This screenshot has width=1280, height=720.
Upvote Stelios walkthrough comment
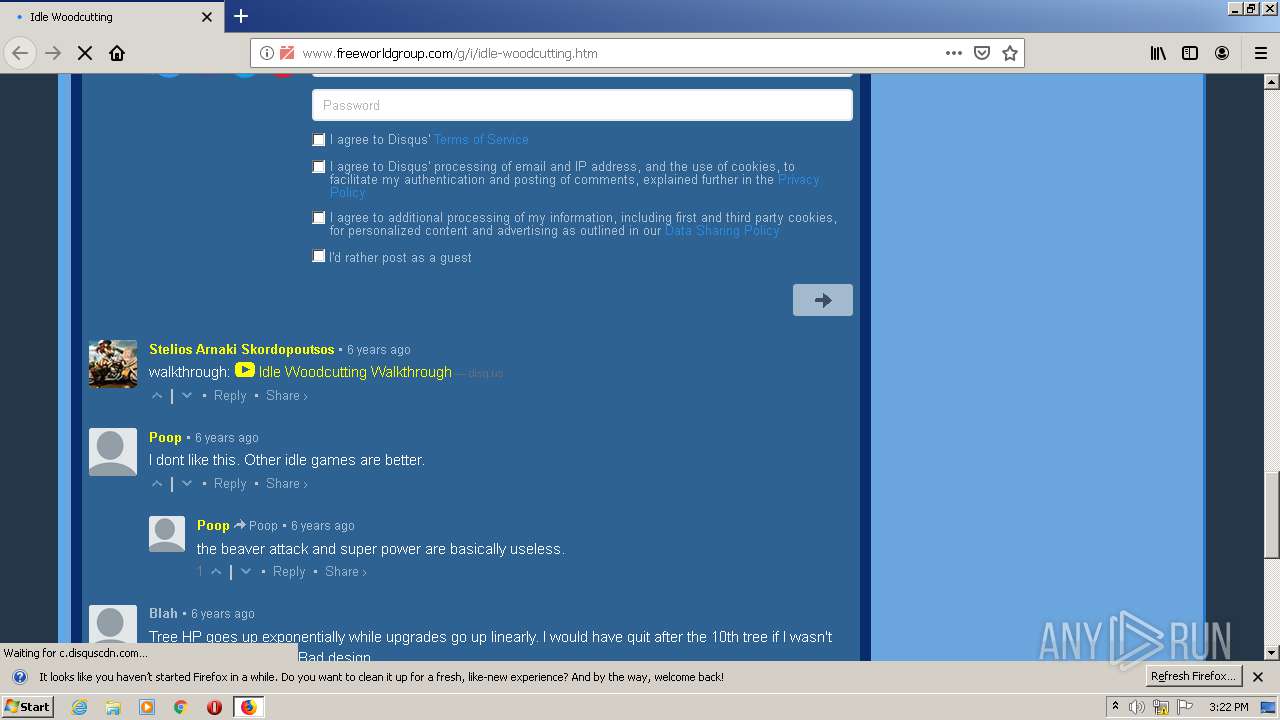pos(157,396)
